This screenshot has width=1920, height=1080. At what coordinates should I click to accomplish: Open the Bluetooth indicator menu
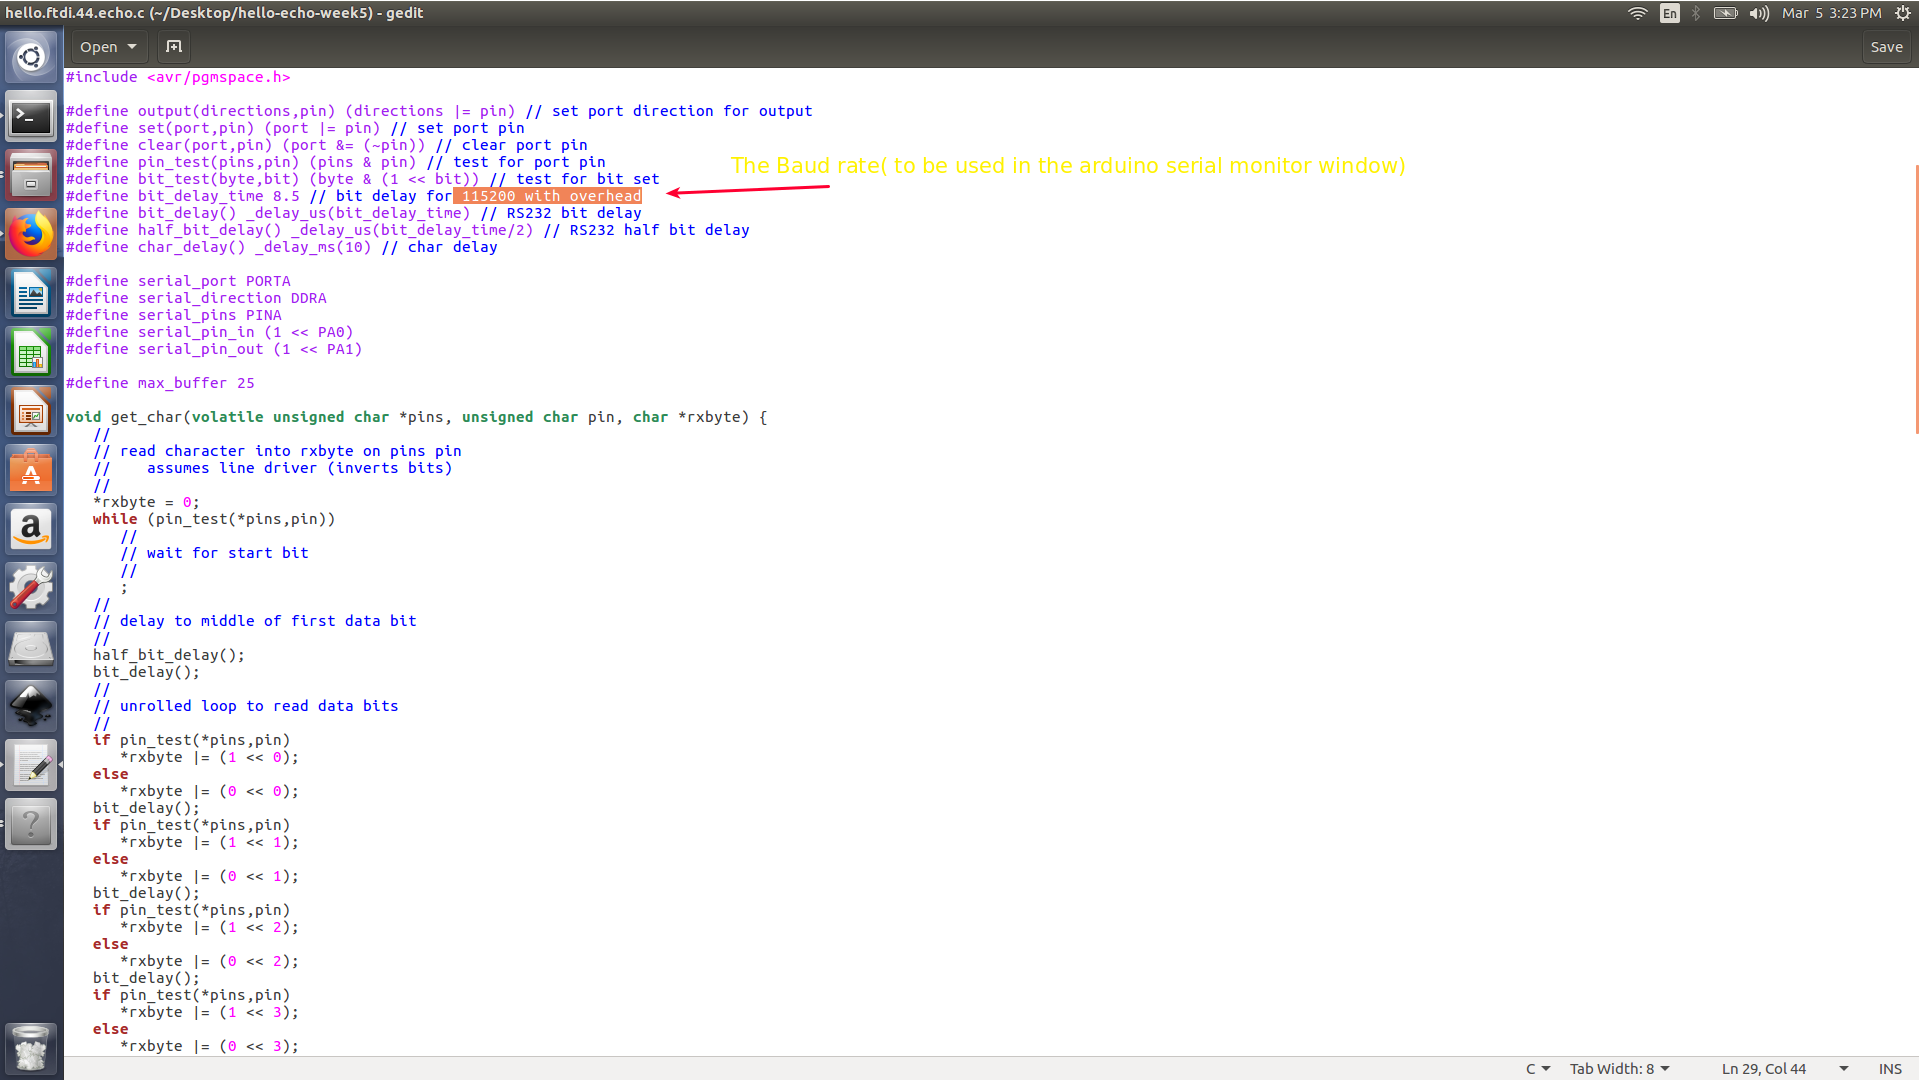1696,13
